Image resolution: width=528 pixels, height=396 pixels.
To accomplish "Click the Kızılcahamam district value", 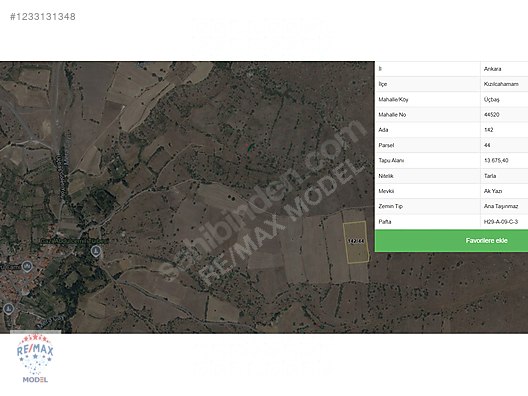I will [501, 84].
